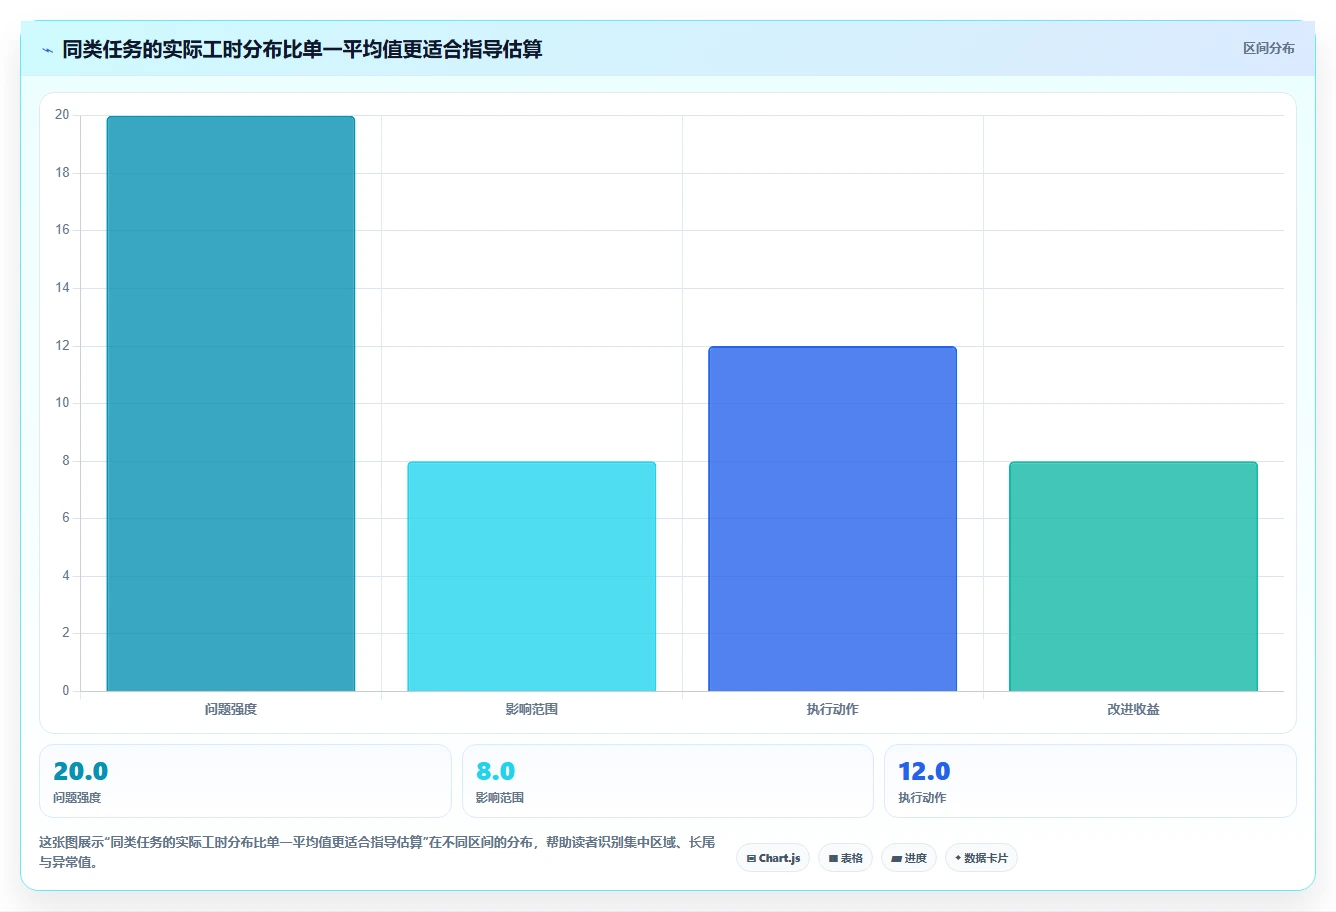Click the lightning icon beside the title
The height and width of the screenshot is (912, 1336).
(47, 50)
